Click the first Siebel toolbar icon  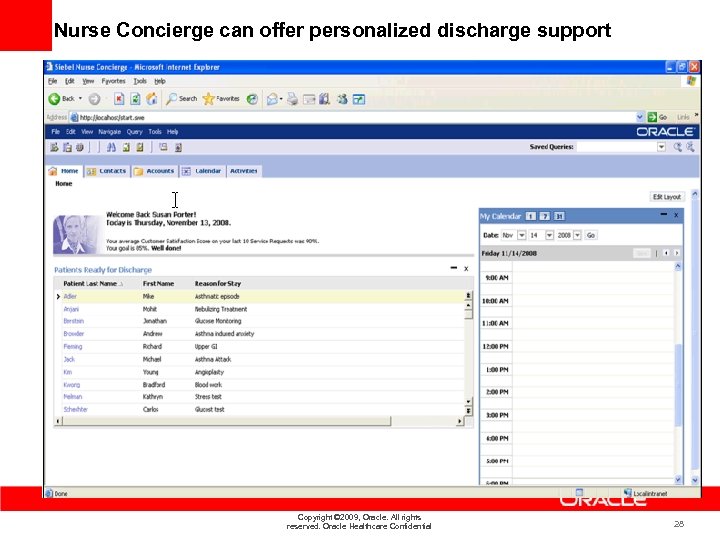pyautogui.click(x=54, y=147)
